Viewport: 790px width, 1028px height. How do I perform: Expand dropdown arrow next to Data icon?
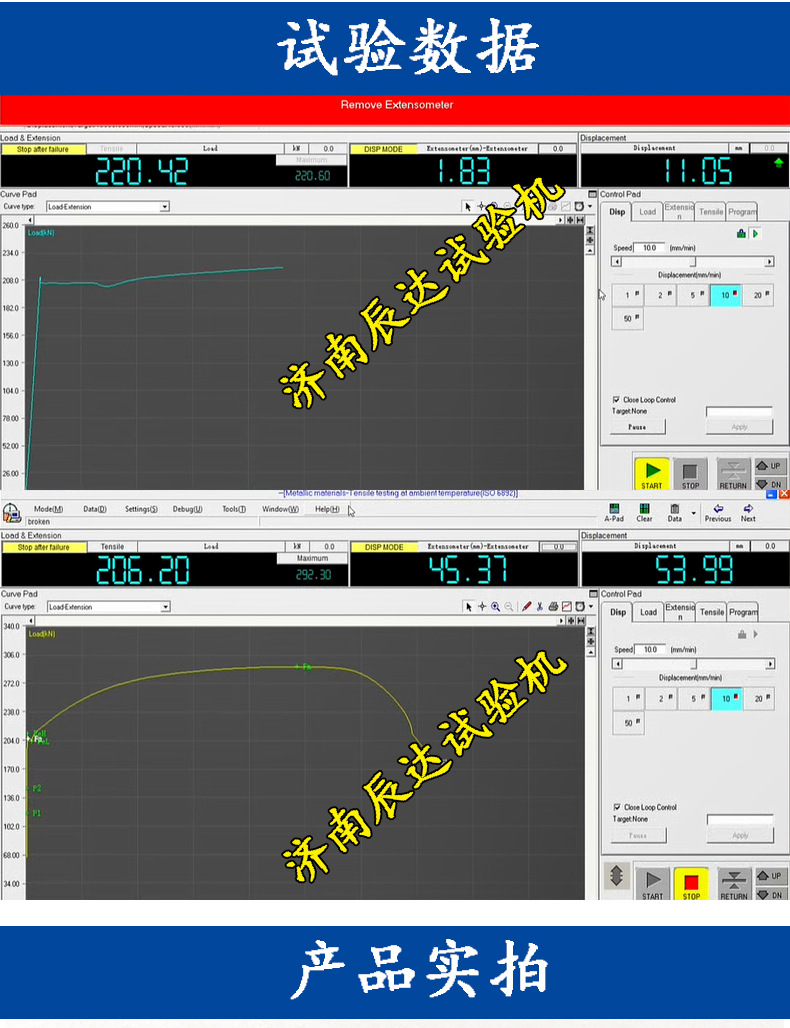tap(693, 513)
